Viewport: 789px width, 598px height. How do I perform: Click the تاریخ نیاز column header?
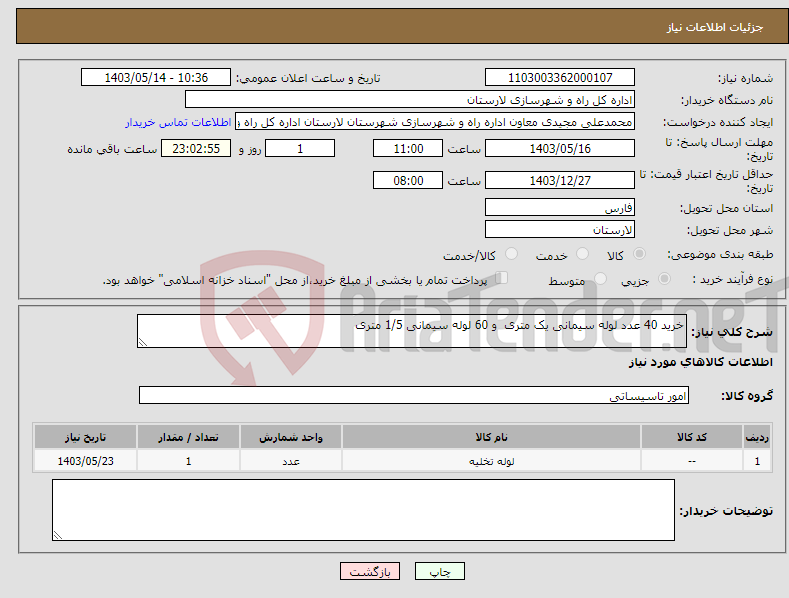[x=86, y=437]
